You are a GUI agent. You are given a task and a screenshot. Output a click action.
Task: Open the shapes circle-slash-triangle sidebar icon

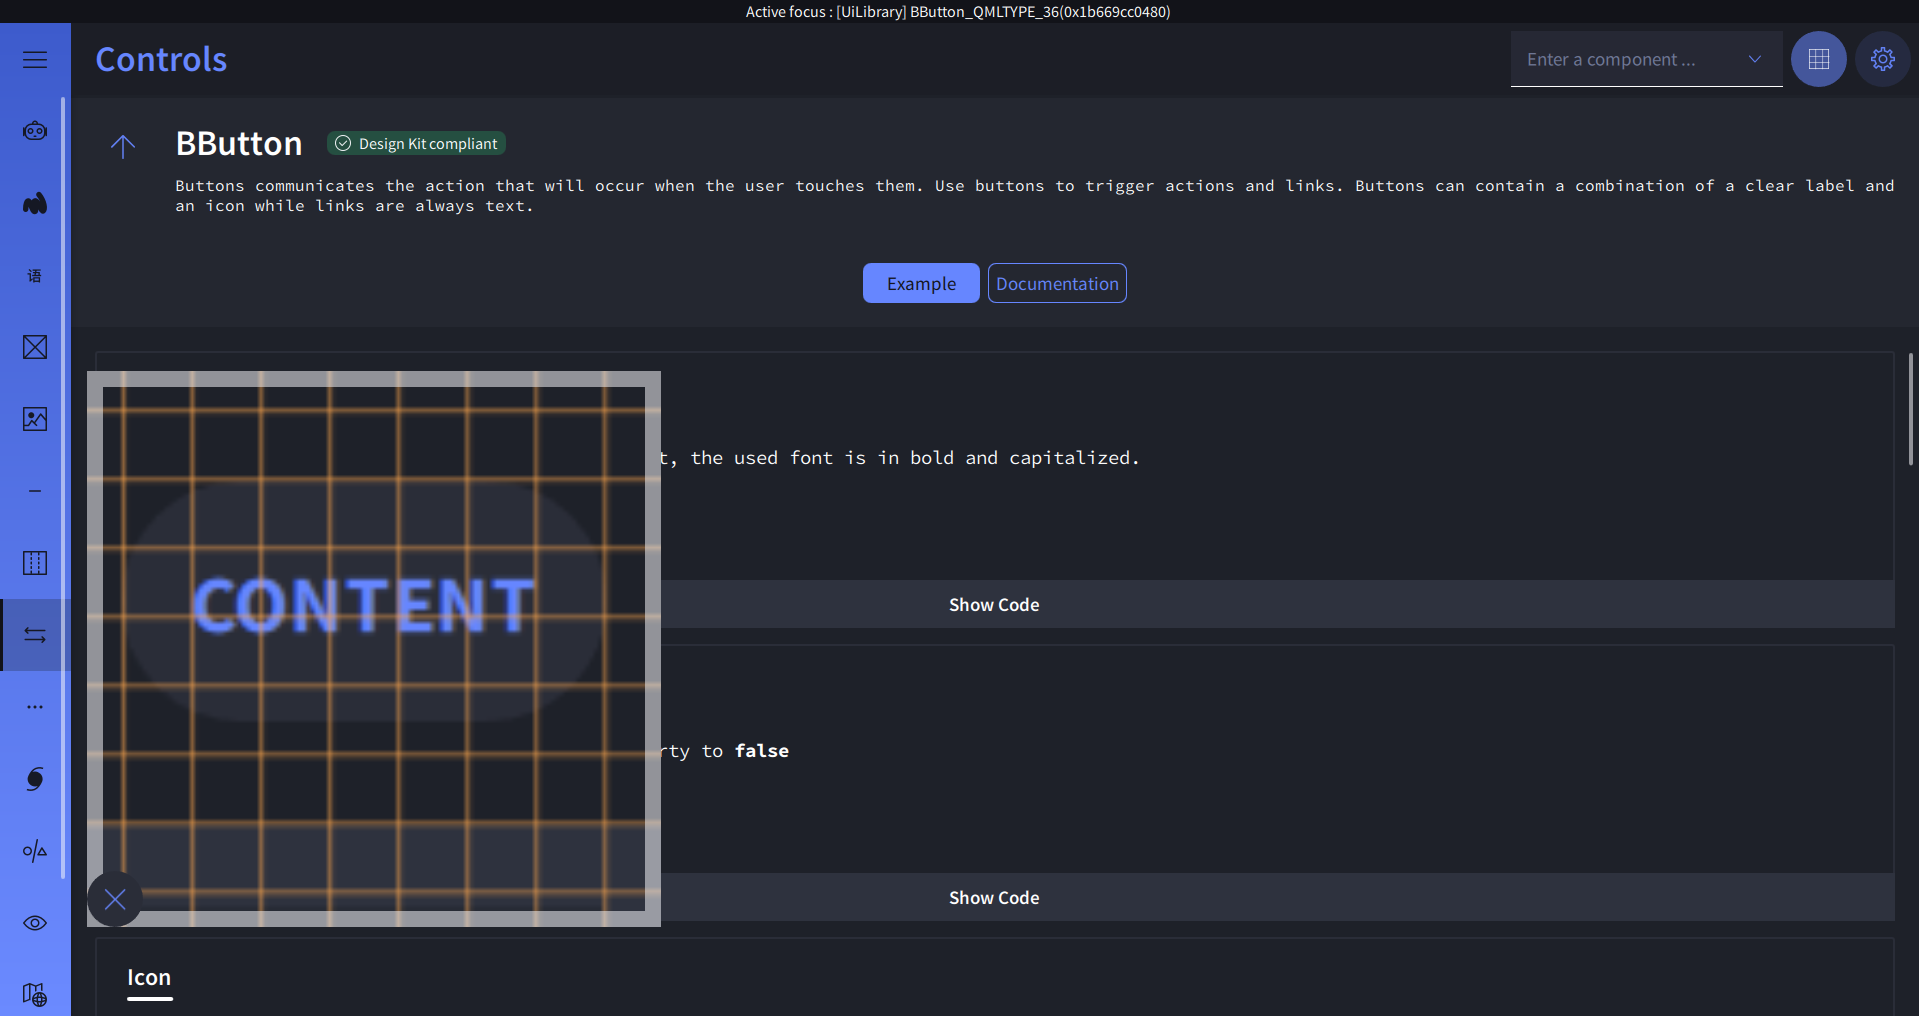(35, 851)
